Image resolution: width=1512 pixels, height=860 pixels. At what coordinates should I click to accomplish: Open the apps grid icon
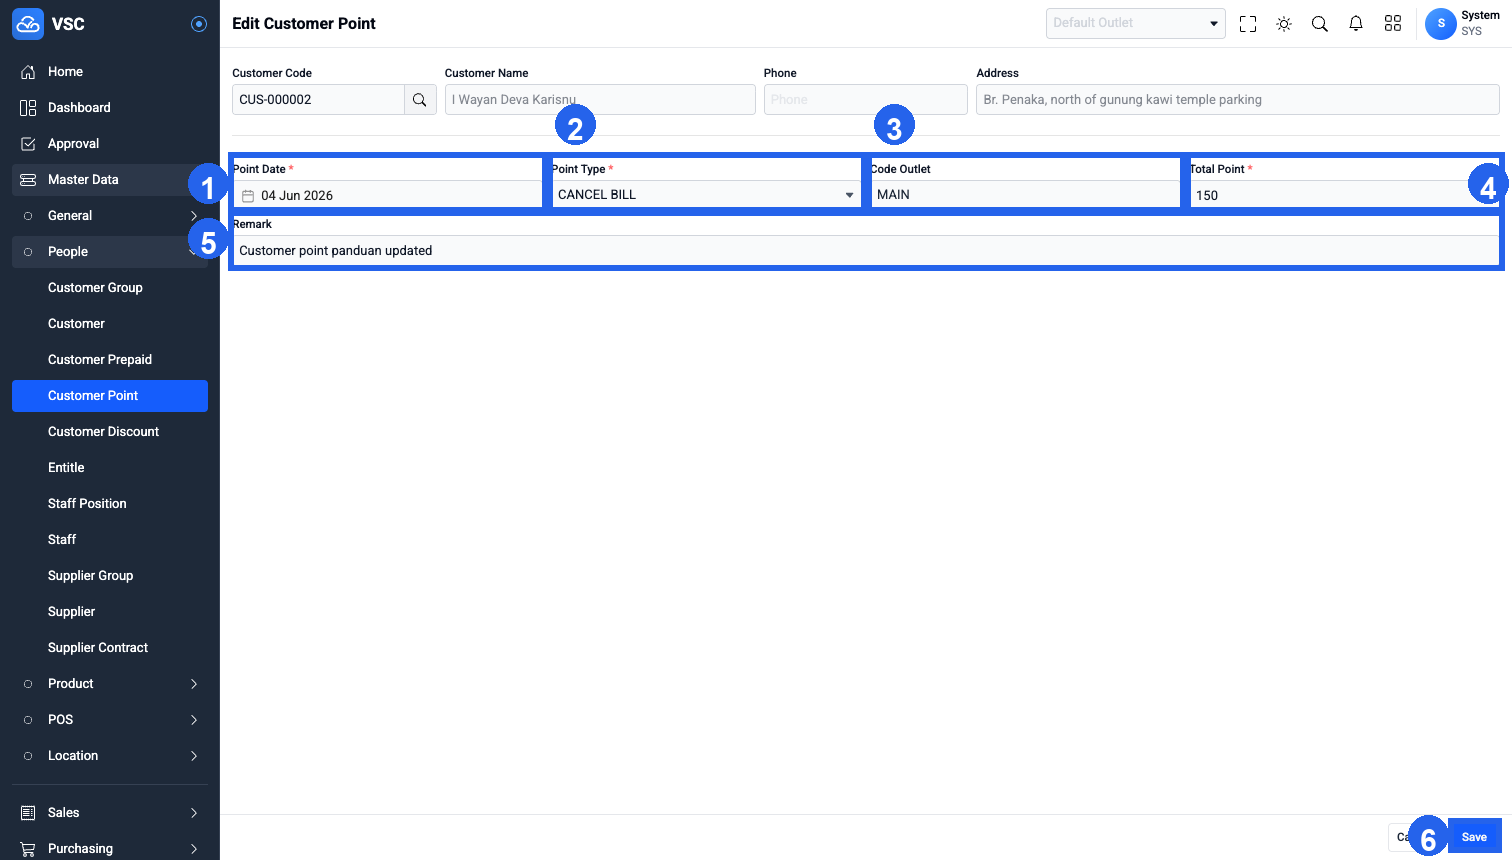1393,24
